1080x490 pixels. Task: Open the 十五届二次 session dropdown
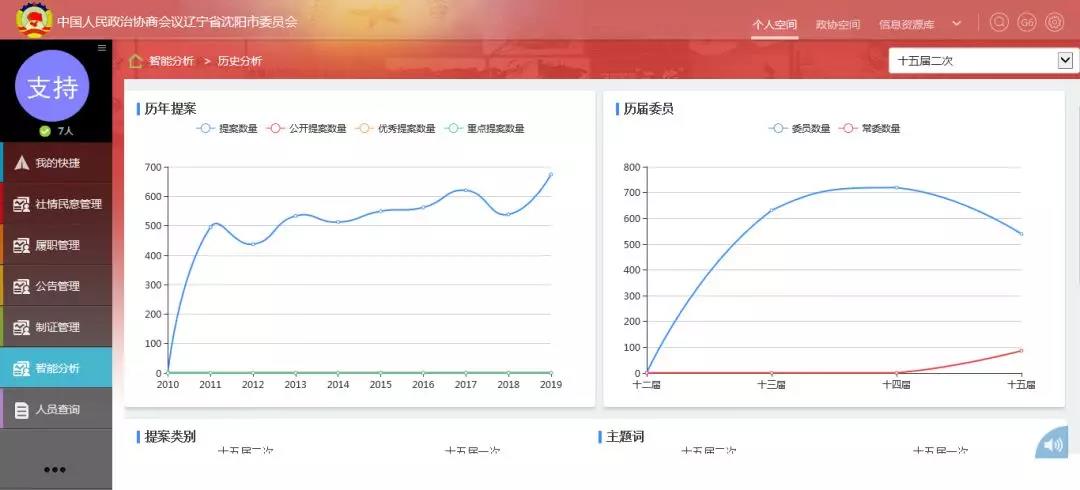tap(981, 61)
